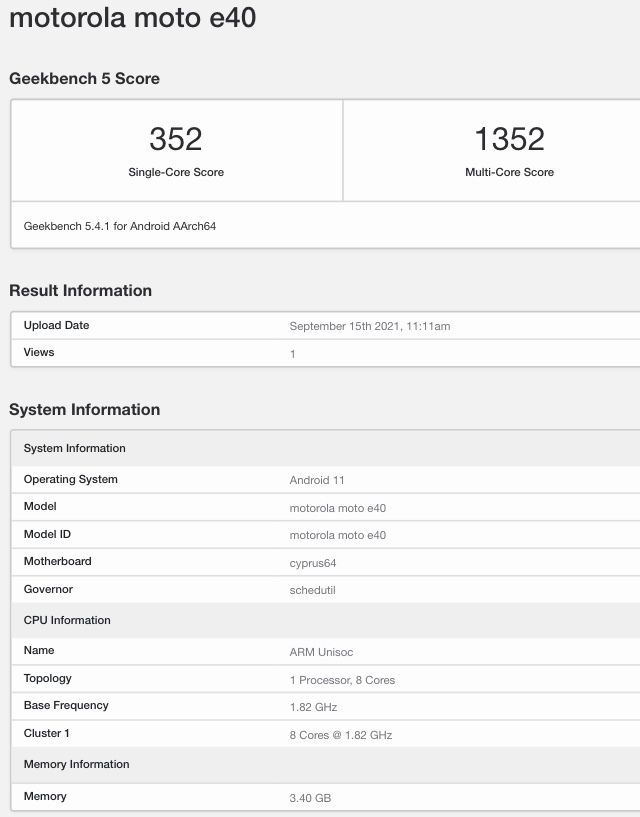Click the 'Motherboard' row label
Screen dimensions: 640x817
(58, 561)
